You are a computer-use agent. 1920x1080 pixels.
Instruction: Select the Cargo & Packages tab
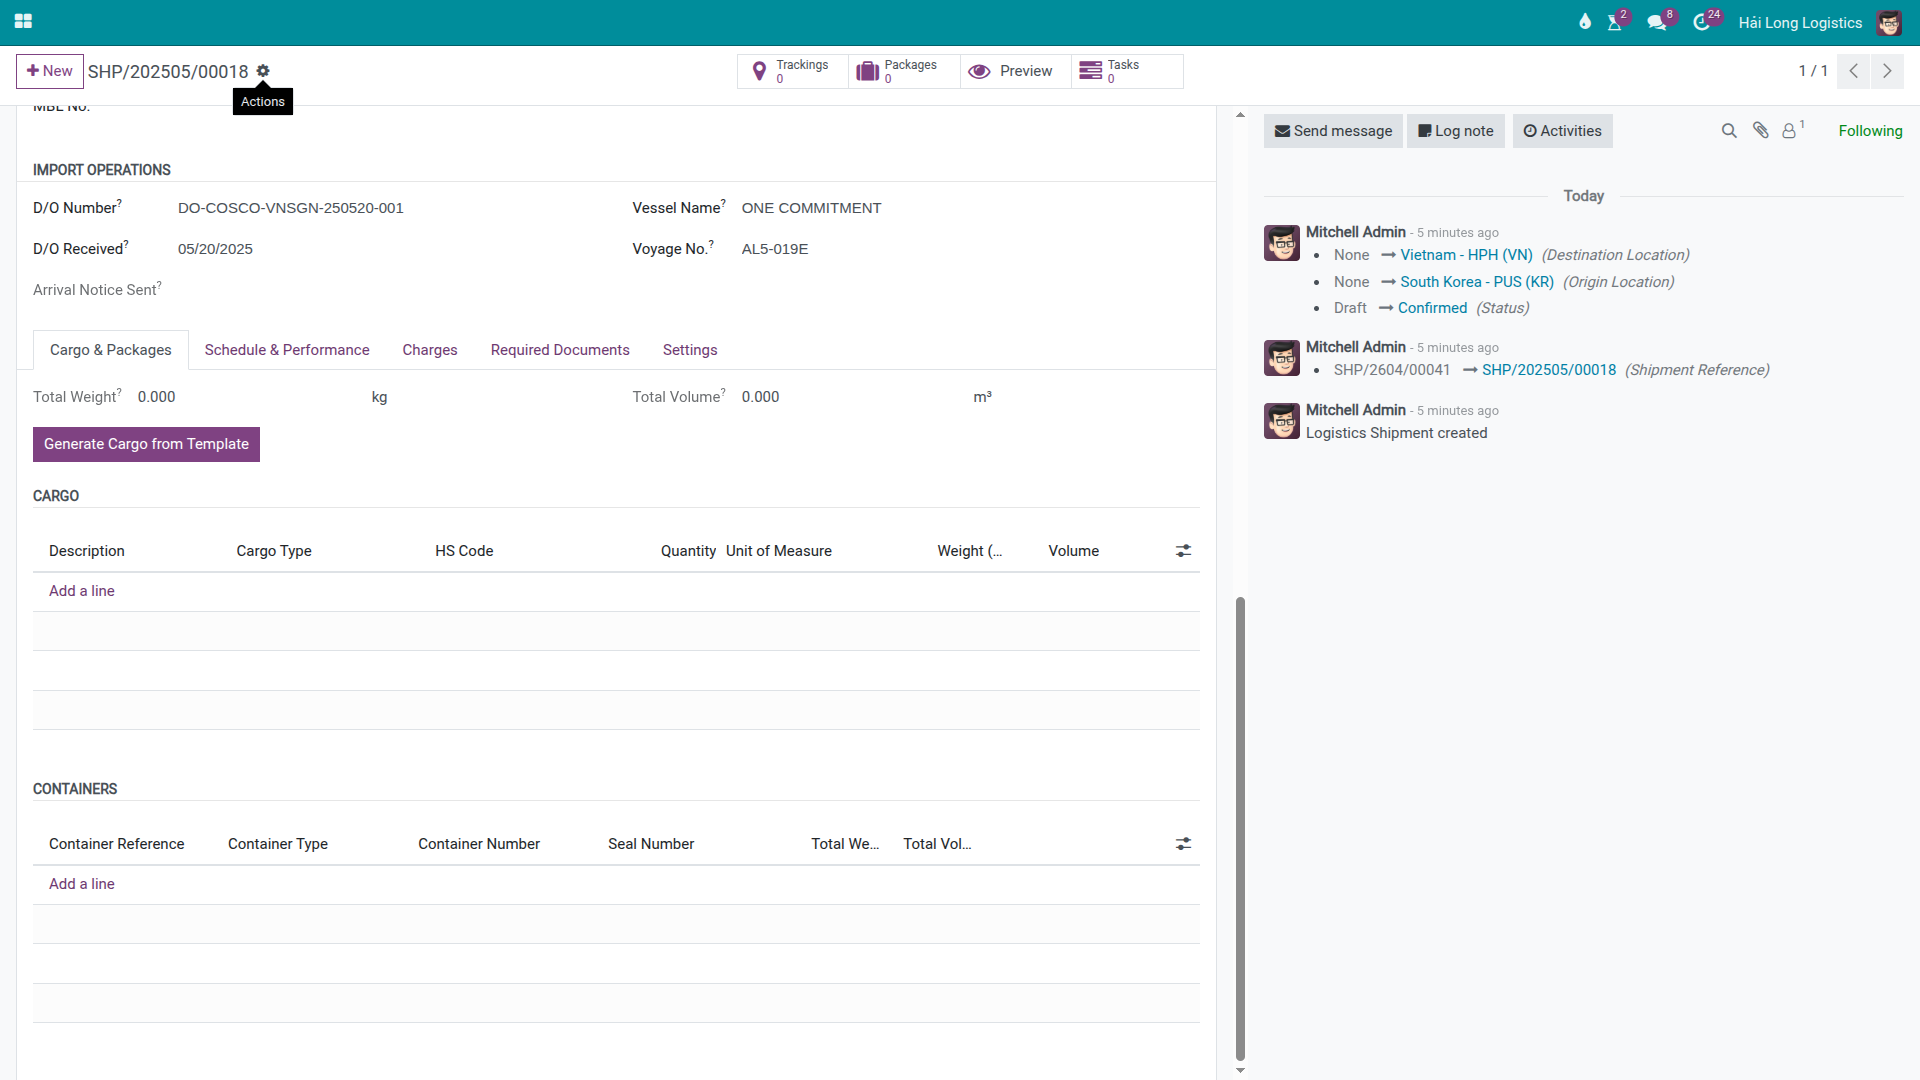click(x=111, y=350)
